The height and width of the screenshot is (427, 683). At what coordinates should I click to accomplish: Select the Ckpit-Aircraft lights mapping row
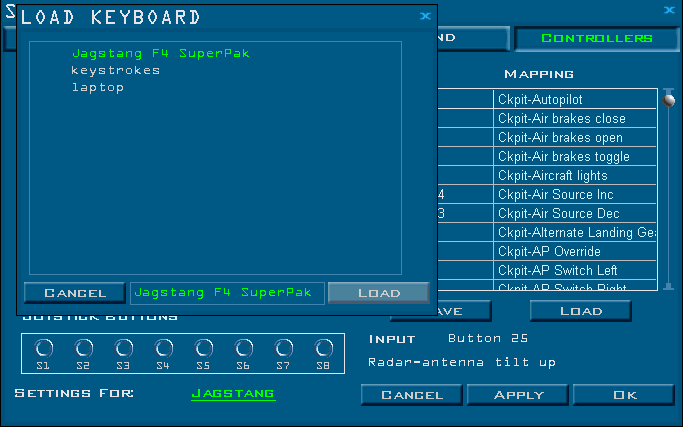(575, 176)
